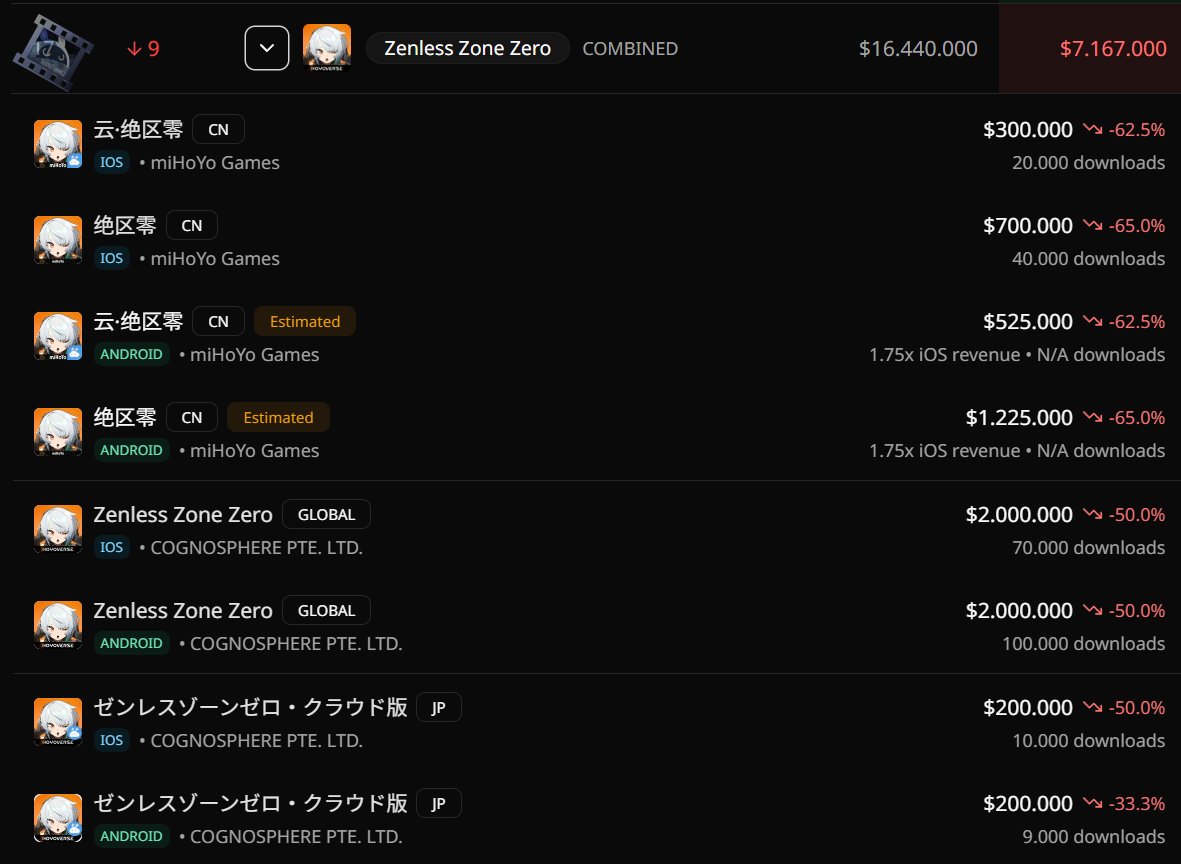Click the 70.000 downloads text
This screenshot has height=864, width=1181.
click(1088, 548)
